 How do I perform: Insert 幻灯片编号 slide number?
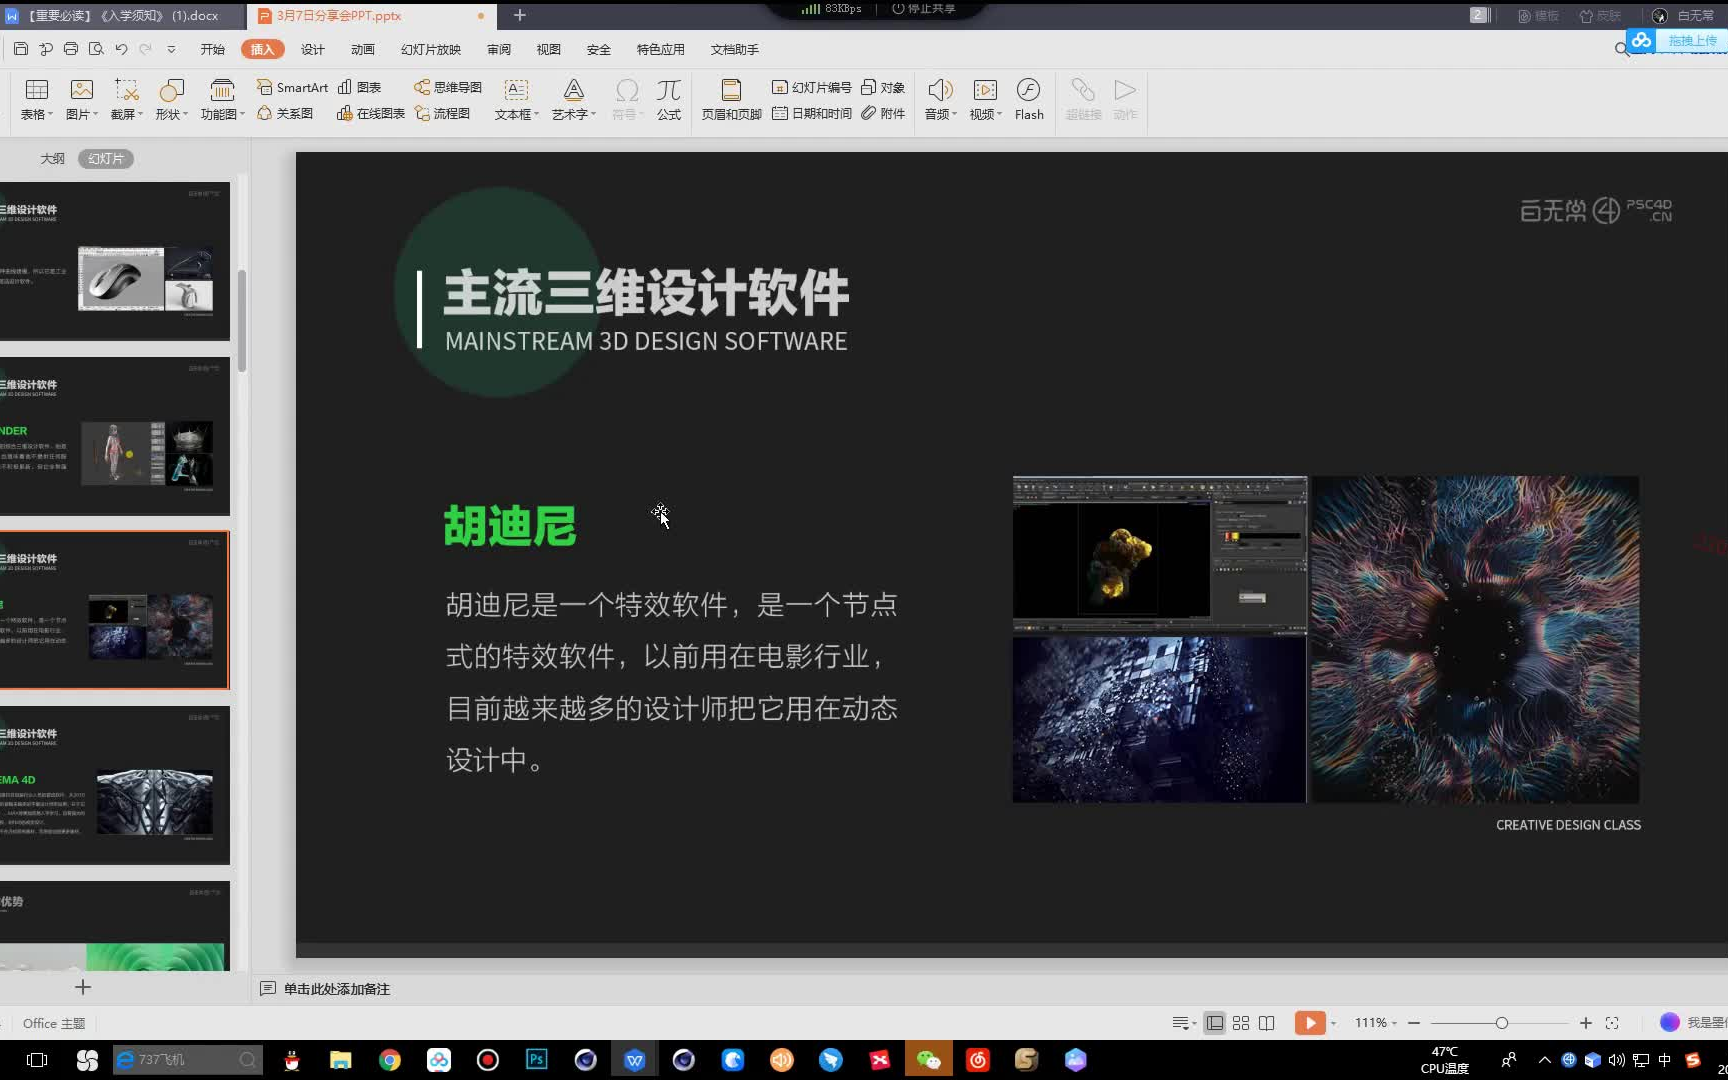click(x=810, y=87)
